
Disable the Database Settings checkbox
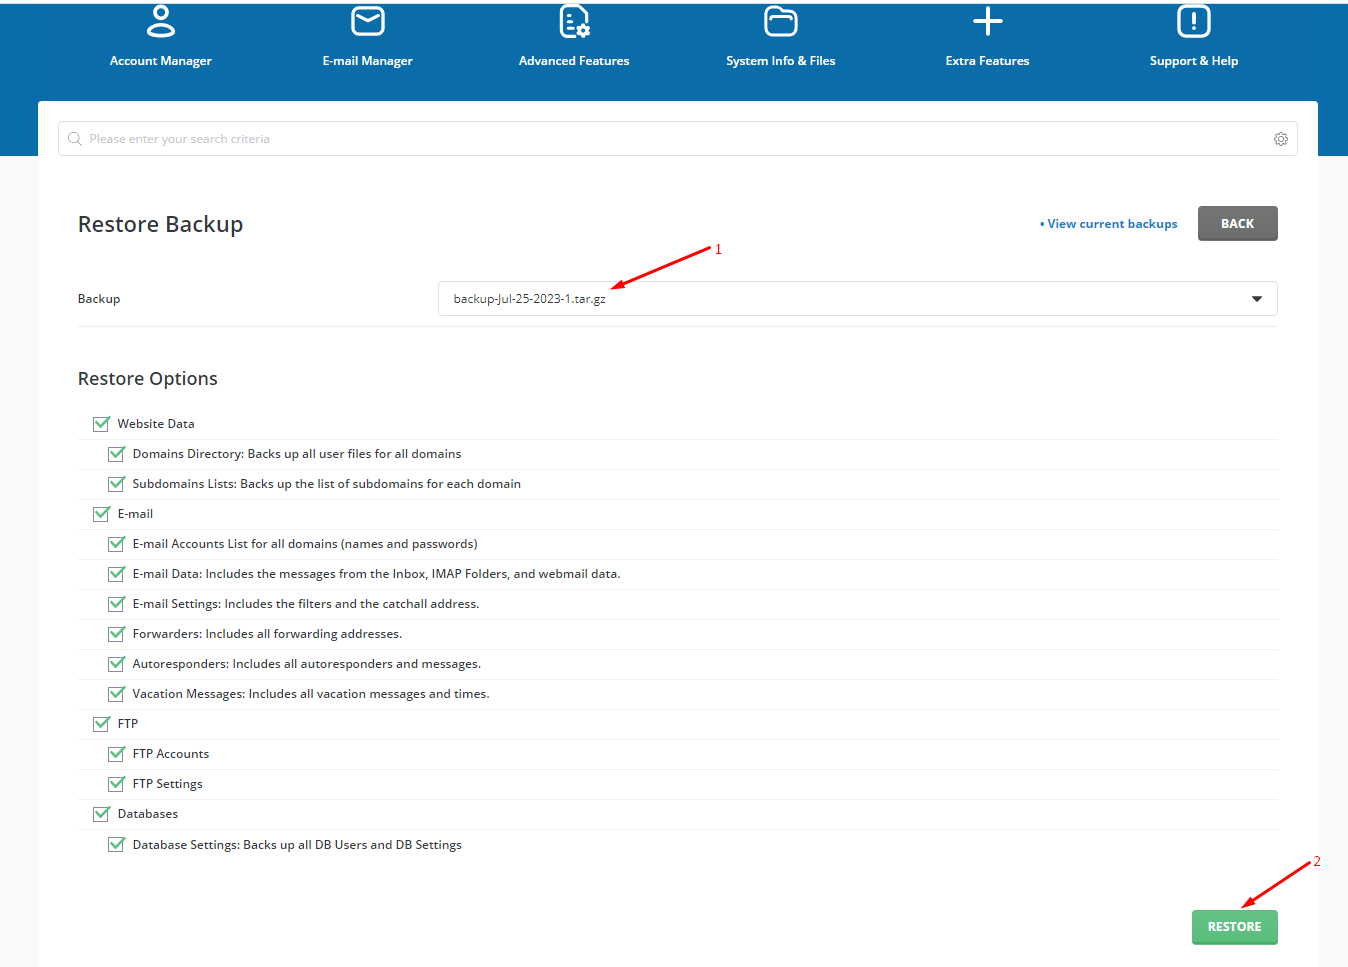(x=116, y=845)
